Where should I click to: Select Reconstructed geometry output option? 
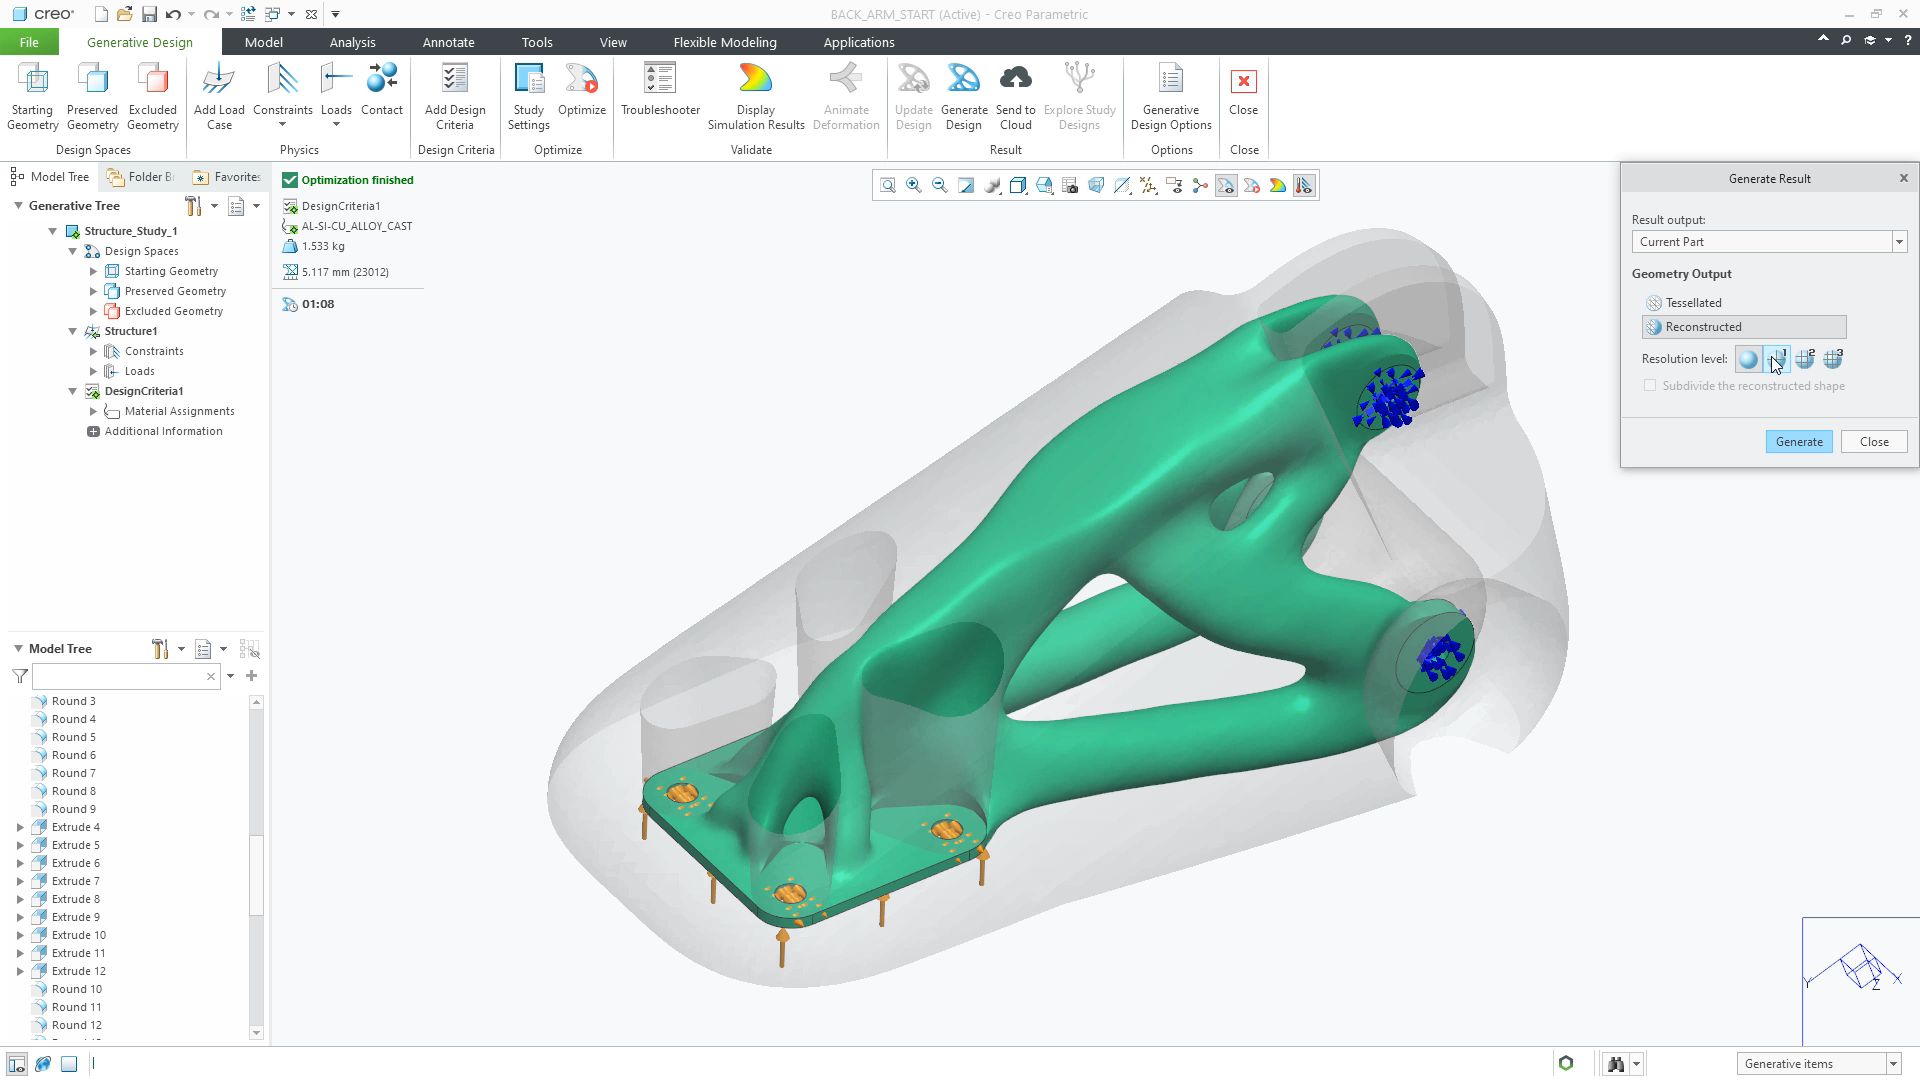coord(1744,327)
